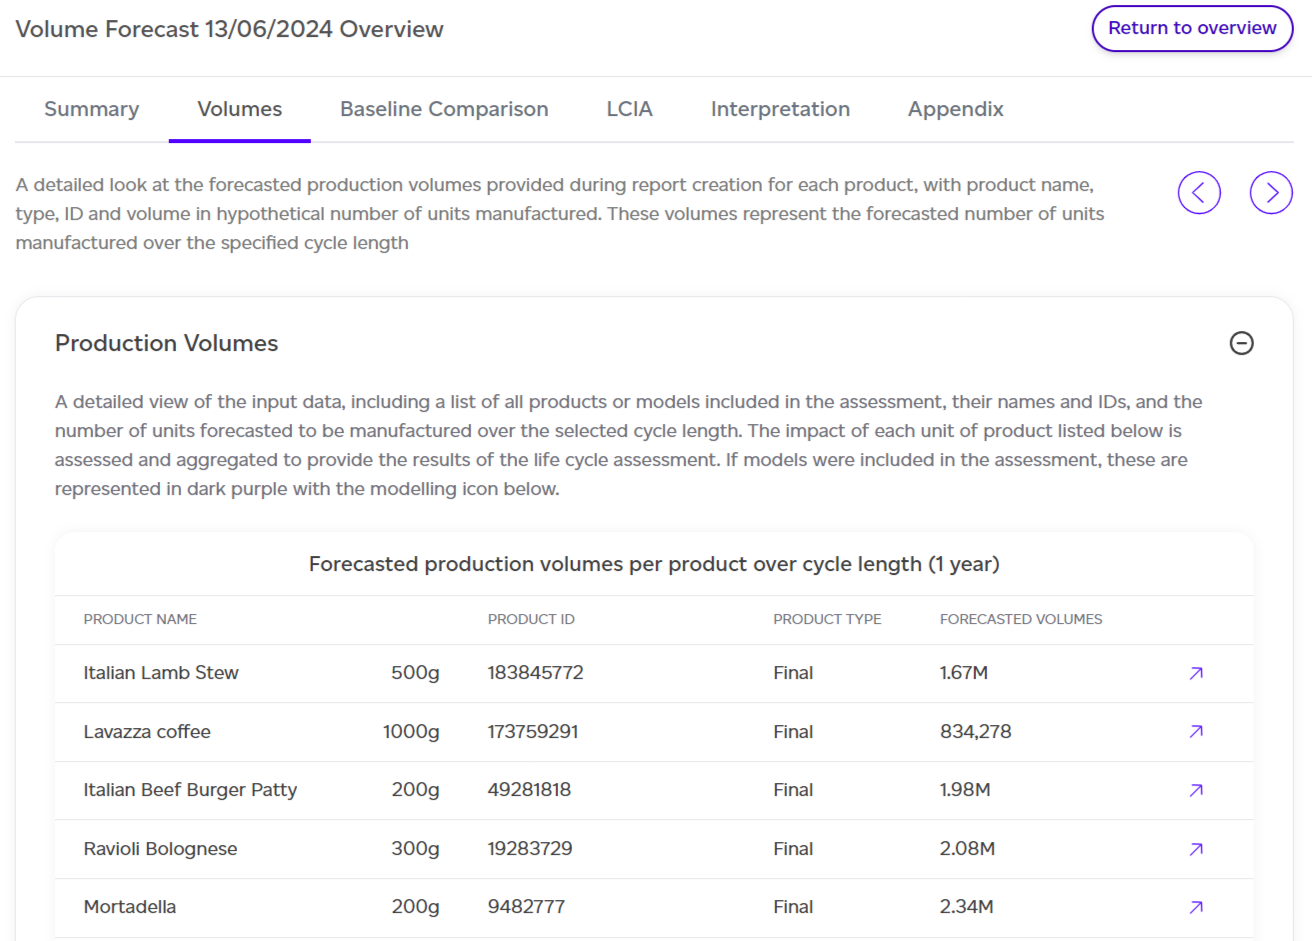Open the Baseline Comparison tab

point(444,109)
